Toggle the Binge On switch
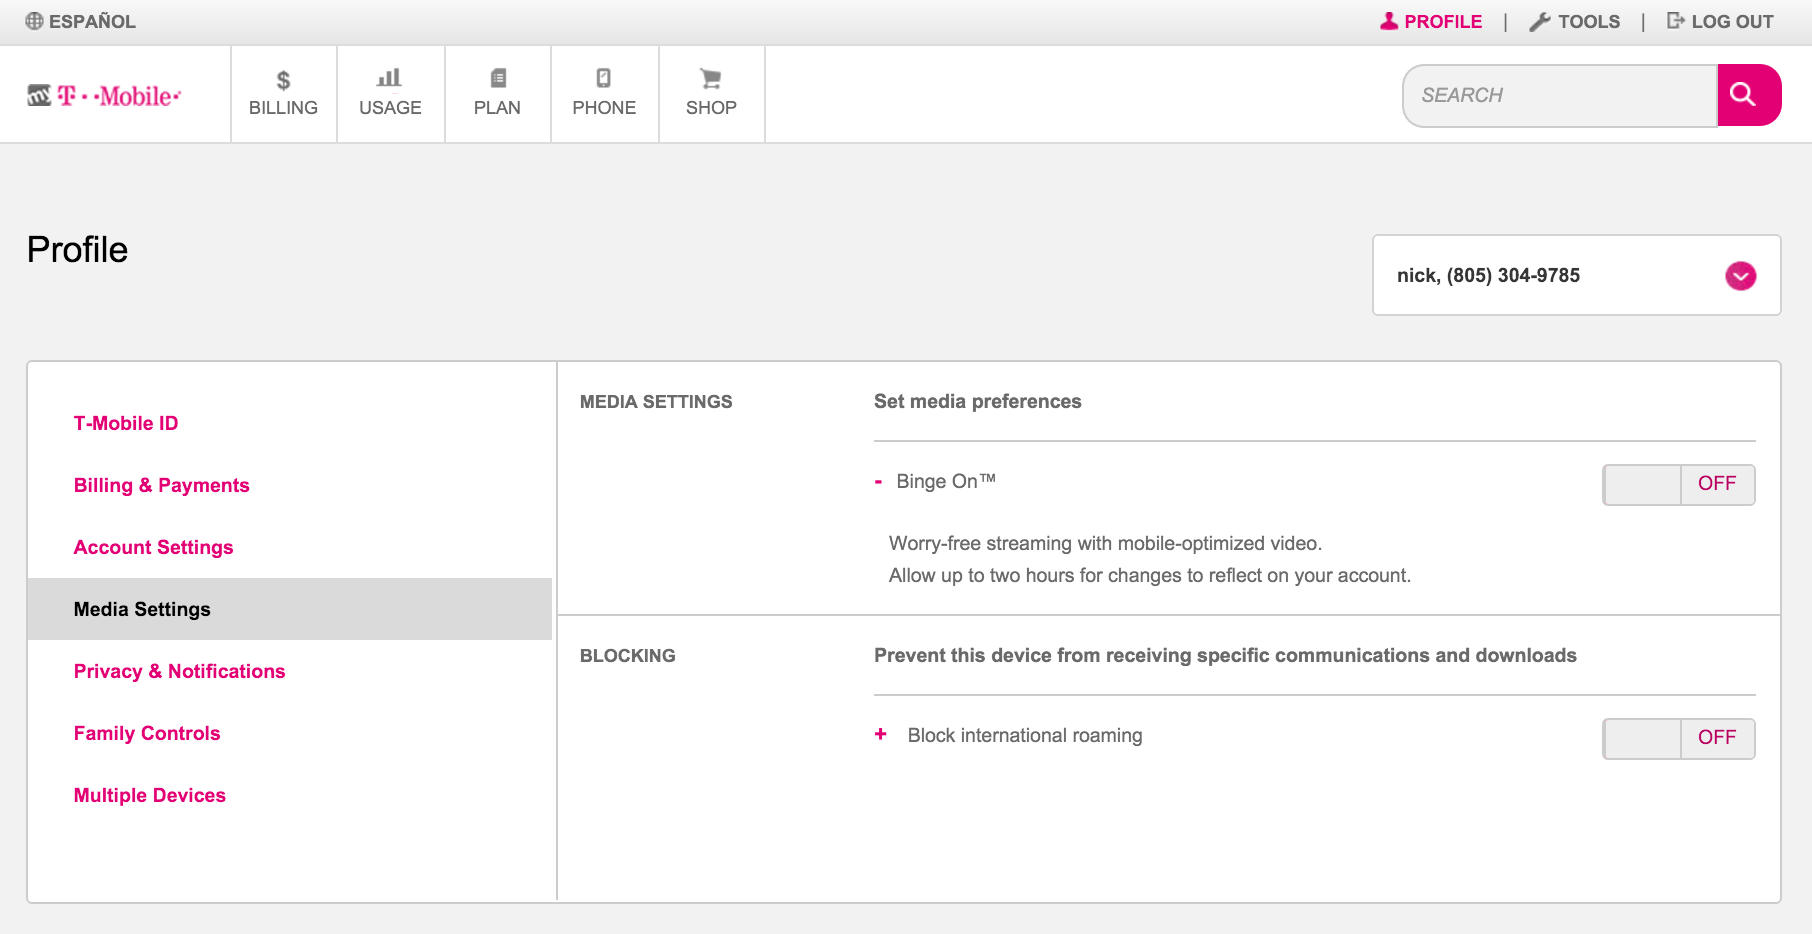The height and width of the screenshot is (934, 1812). pyautogui.click(x=1678, y=484)
